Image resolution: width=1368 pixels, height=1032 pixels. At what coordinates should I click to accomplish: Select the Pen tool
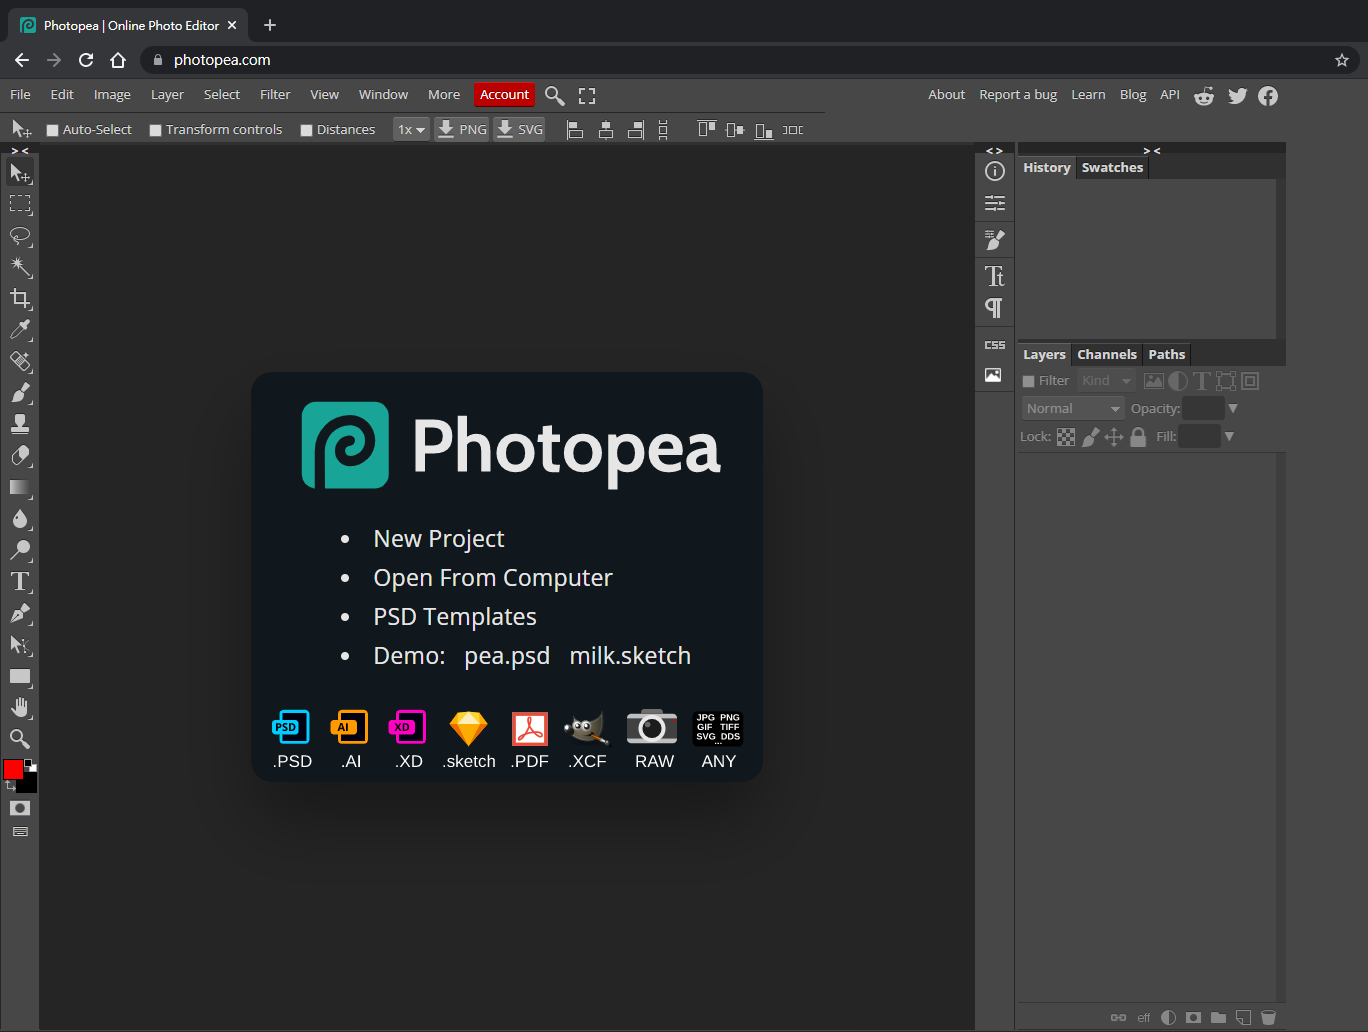click(20, 613)
